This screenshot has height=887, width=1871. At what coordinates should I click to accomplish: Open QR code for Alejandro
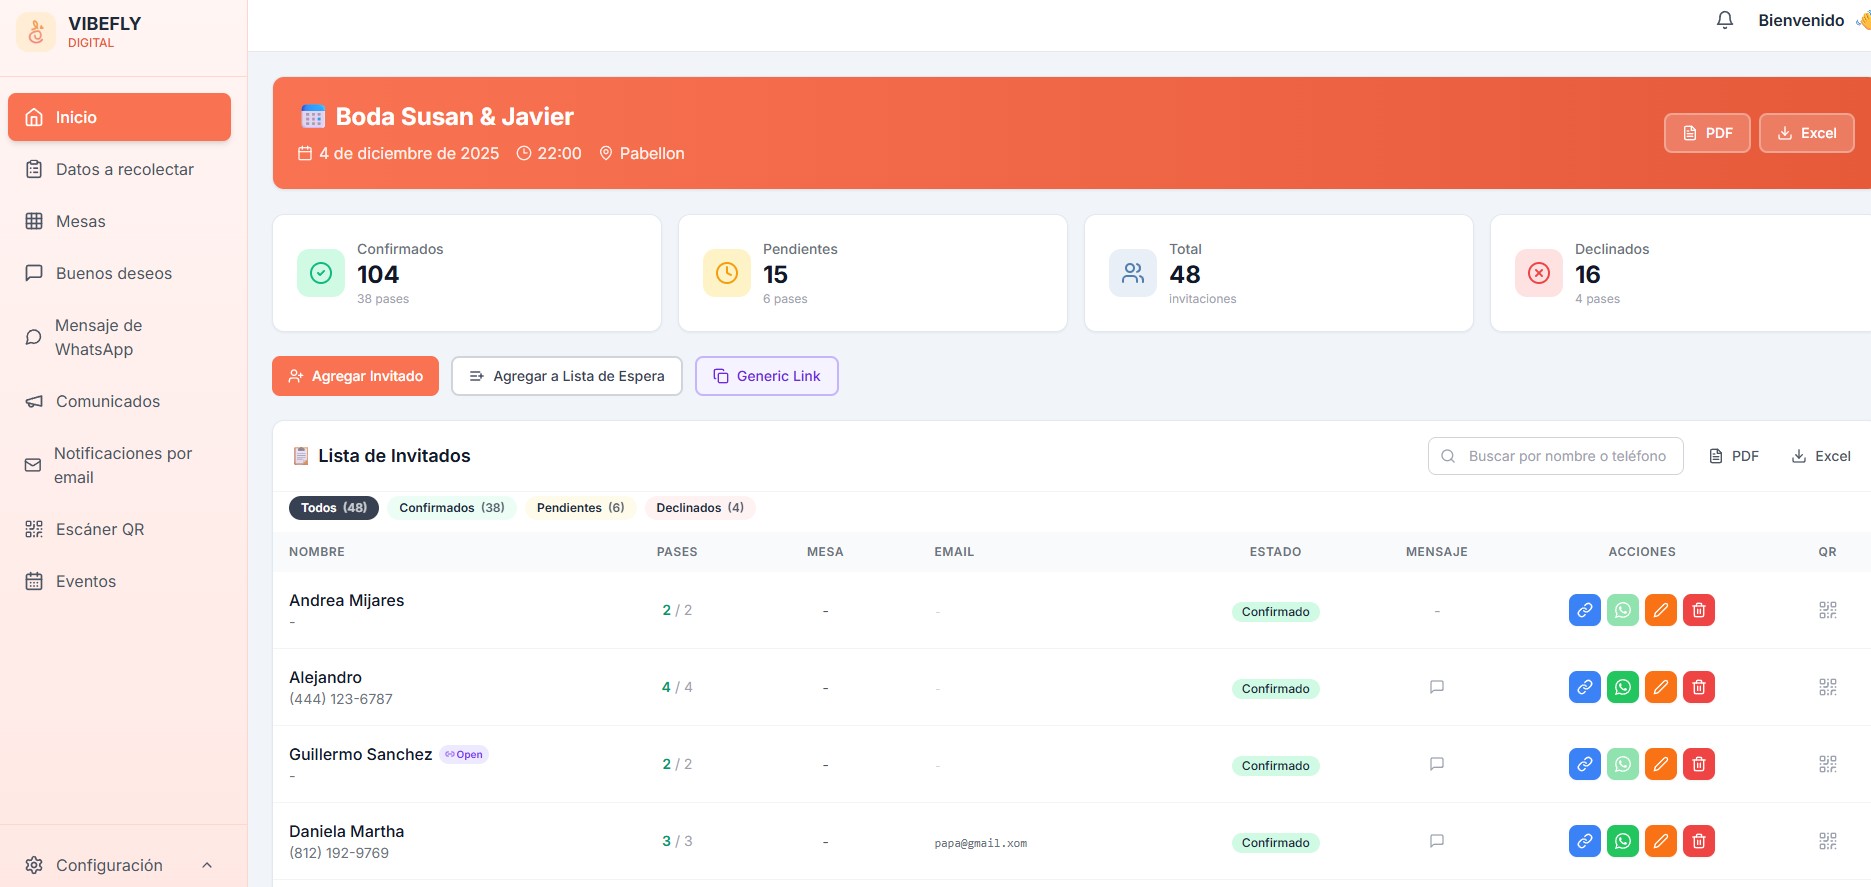[1828, 687]
